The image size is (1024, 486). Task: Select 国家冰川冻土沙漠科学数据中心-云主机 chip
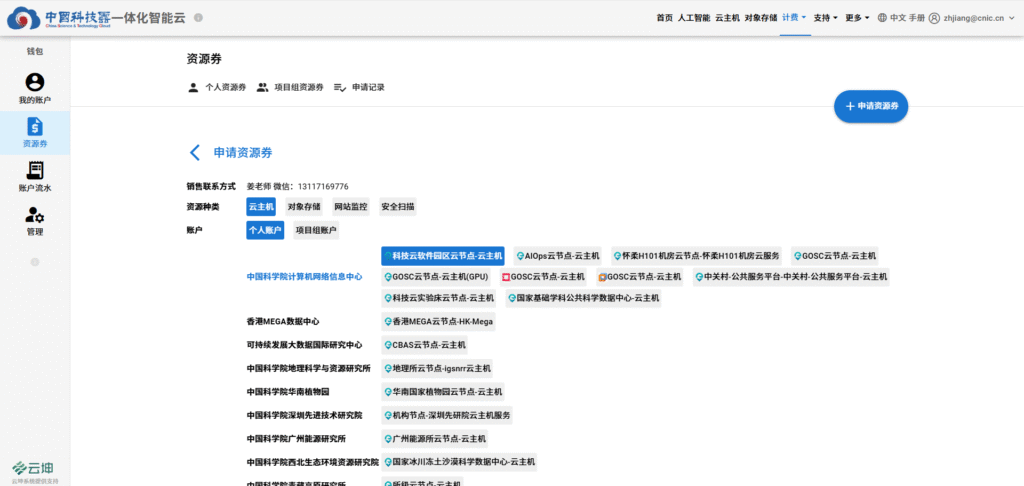459,462
